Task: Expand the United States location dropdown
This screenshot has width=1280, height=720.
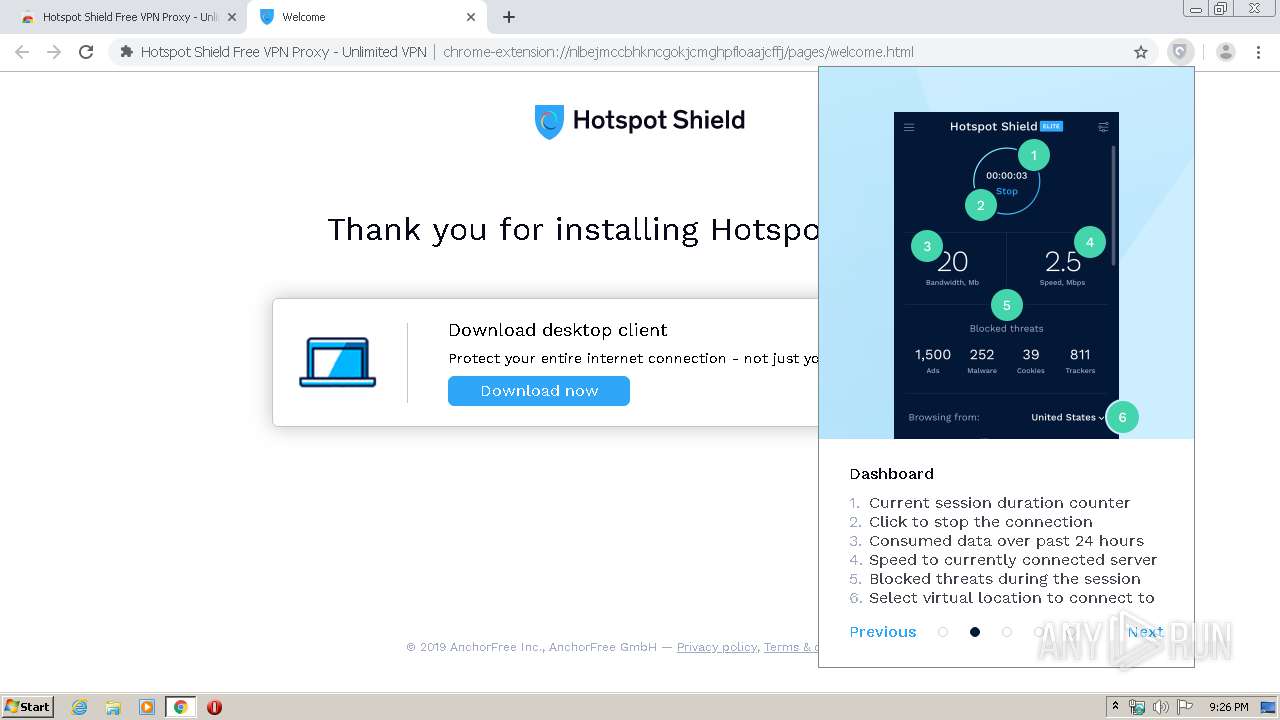Action: (x=1067, y=417)
